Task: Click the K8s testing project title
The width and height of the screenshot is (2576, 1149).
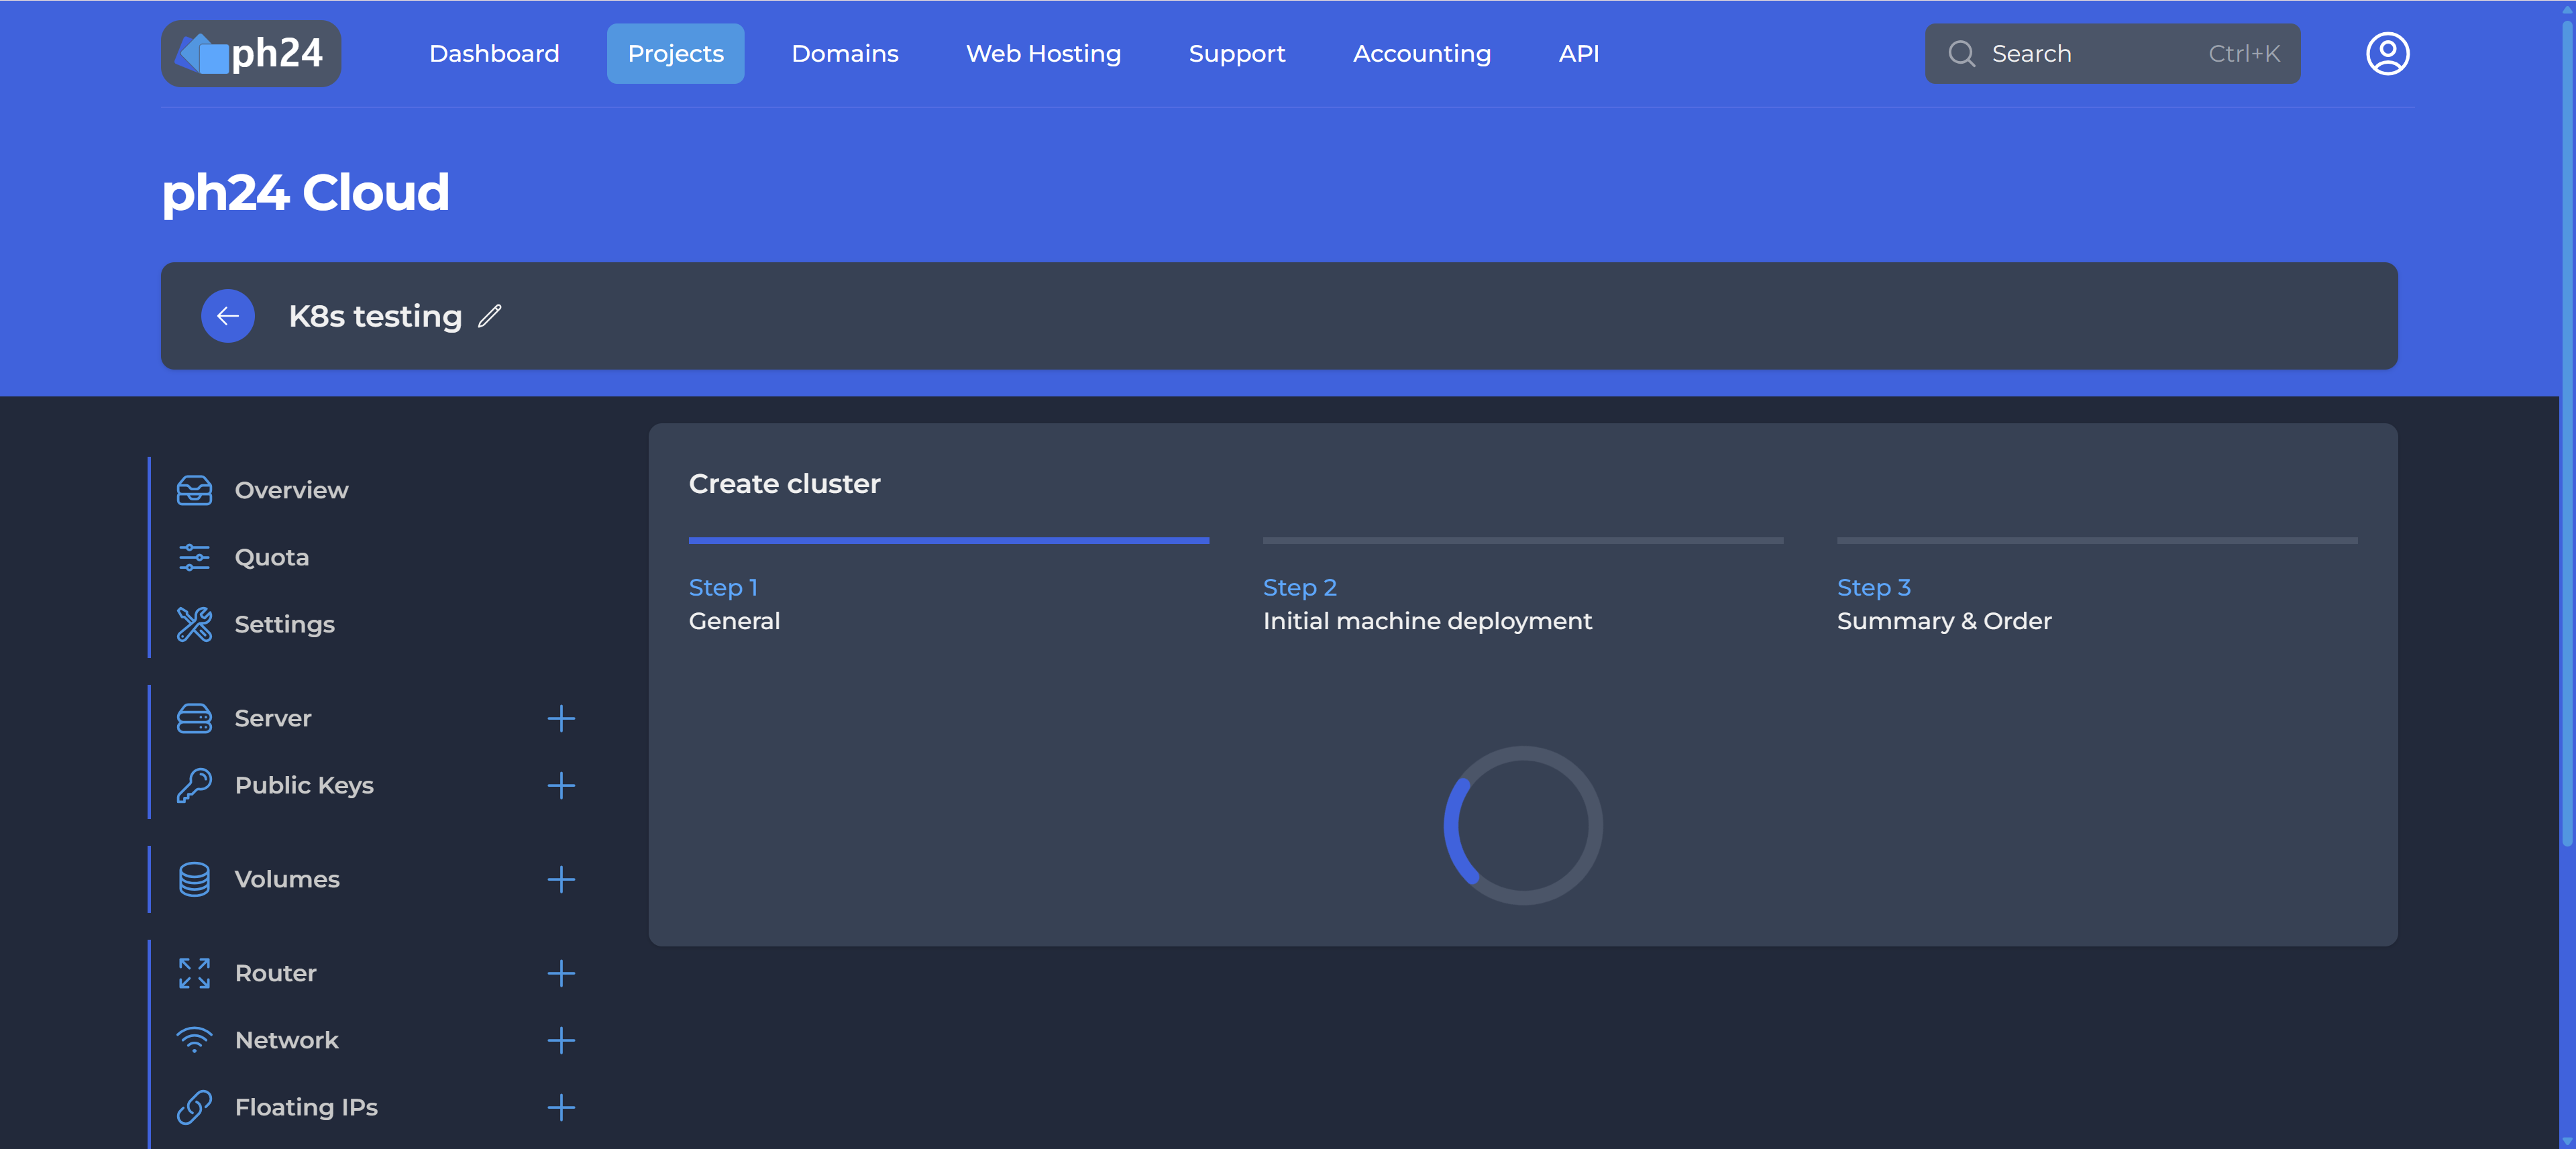Action: click(x=375, y=316)
